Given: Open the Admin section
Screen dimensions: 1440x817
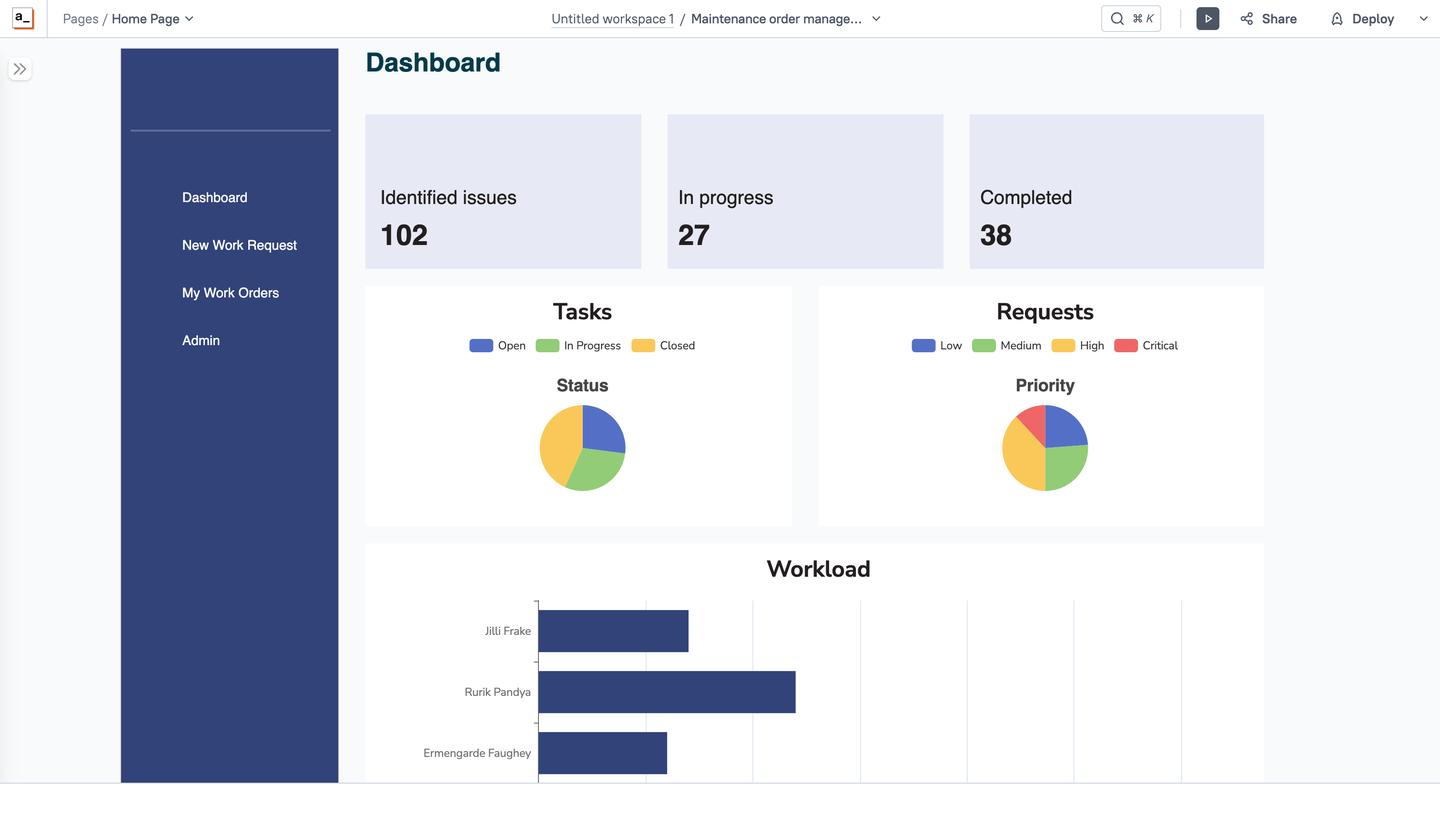Looking at the screenshot, I should [x=200, y=340].
